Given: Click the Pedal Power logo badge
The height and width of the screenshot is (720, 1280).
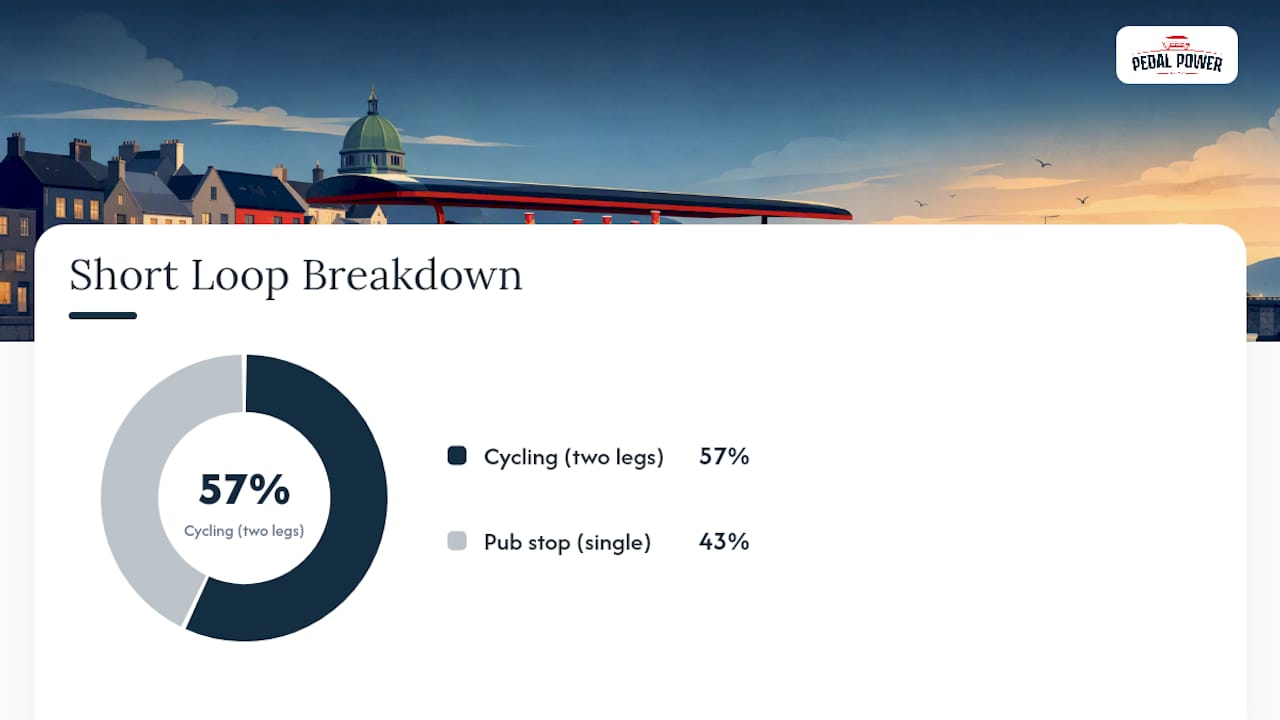Looking at the screenshot, I should tap(1177, 55).
